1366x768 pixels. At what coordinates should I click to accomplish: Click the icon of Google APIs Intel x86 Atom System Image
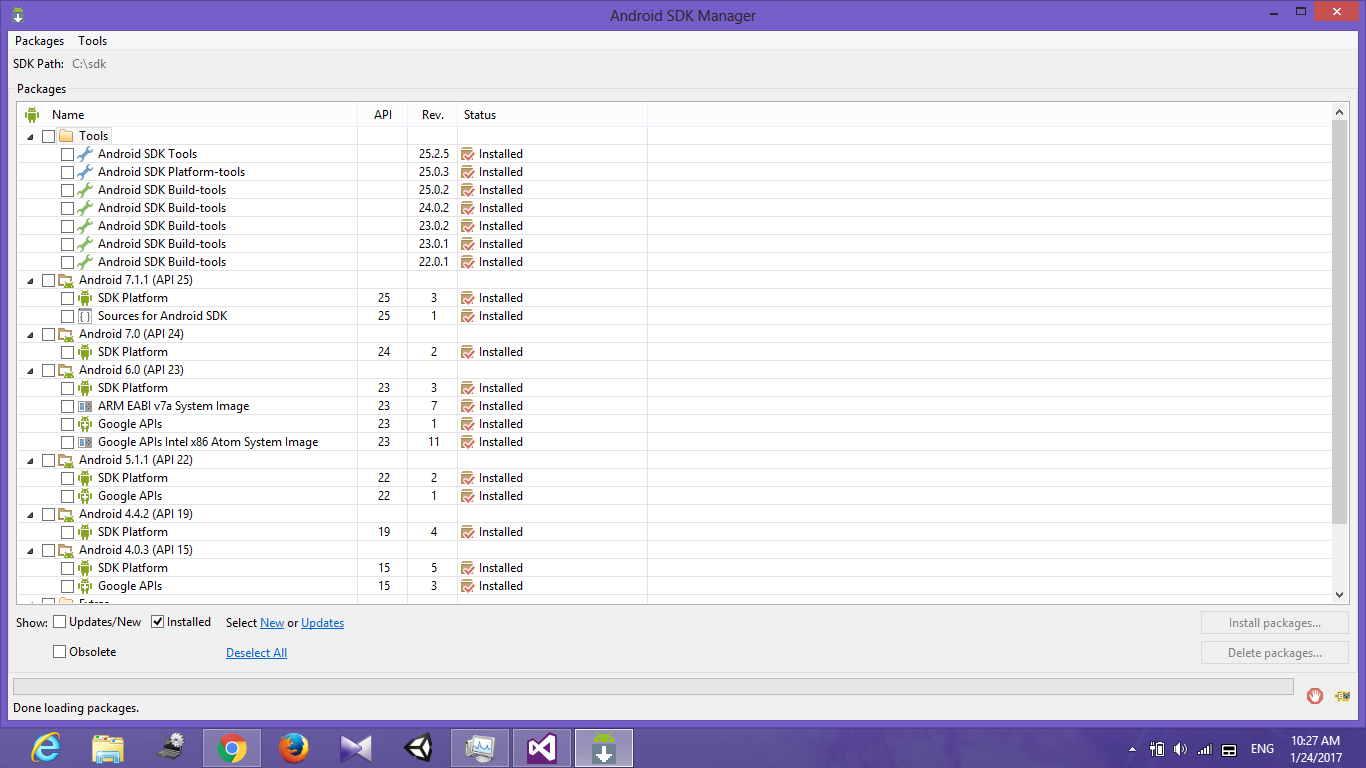[x=85, y=442]
